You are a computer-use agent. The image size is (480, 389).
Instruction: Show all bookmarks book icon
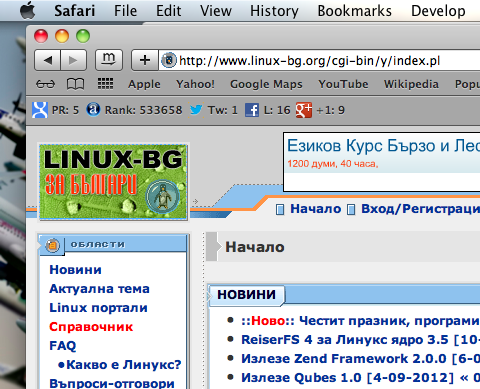click(75, 84)
